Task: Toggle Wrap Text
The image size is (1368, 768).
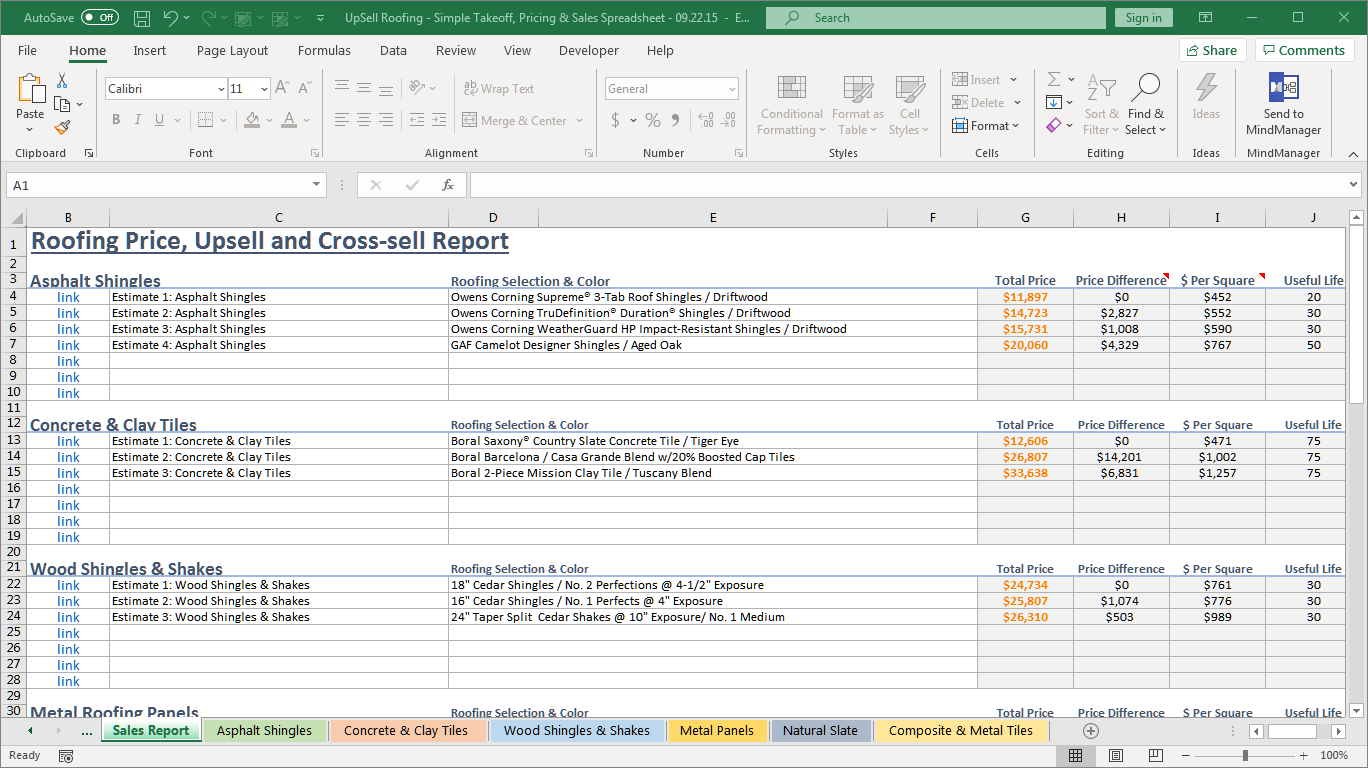Action: point(499,88)
